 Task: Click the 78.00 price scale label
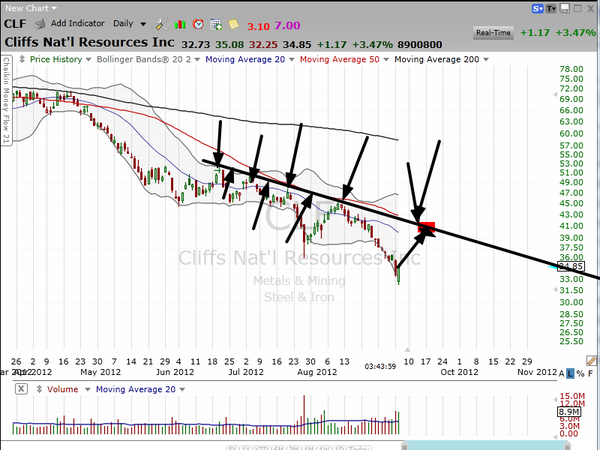pyautogui.click(x=571, y=69)
